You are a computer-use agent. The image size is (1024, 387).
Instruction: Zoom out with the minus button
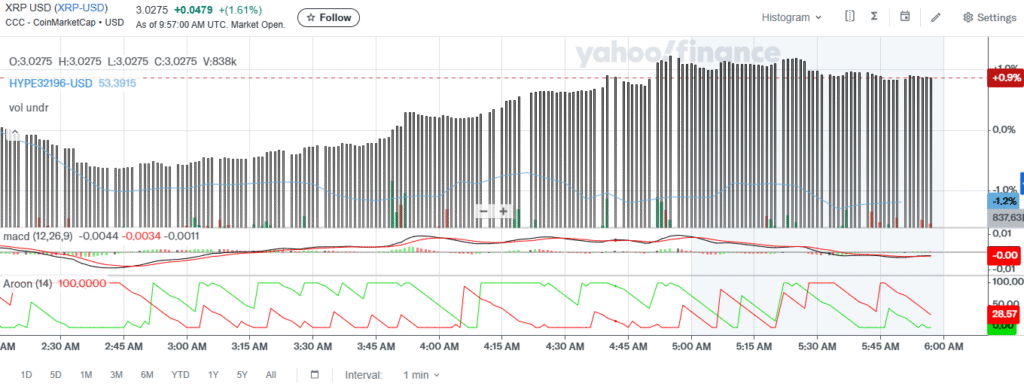484,211
